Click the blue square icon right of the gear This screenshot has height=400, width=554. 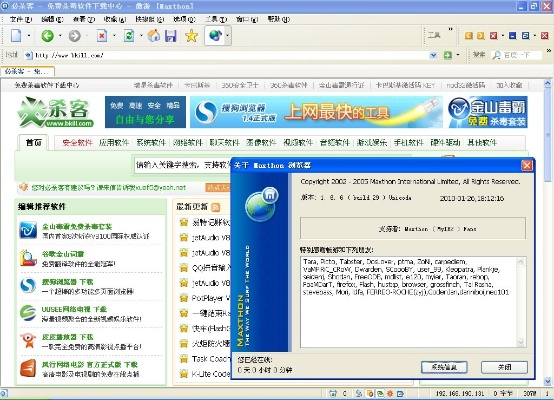pos(400,393)
